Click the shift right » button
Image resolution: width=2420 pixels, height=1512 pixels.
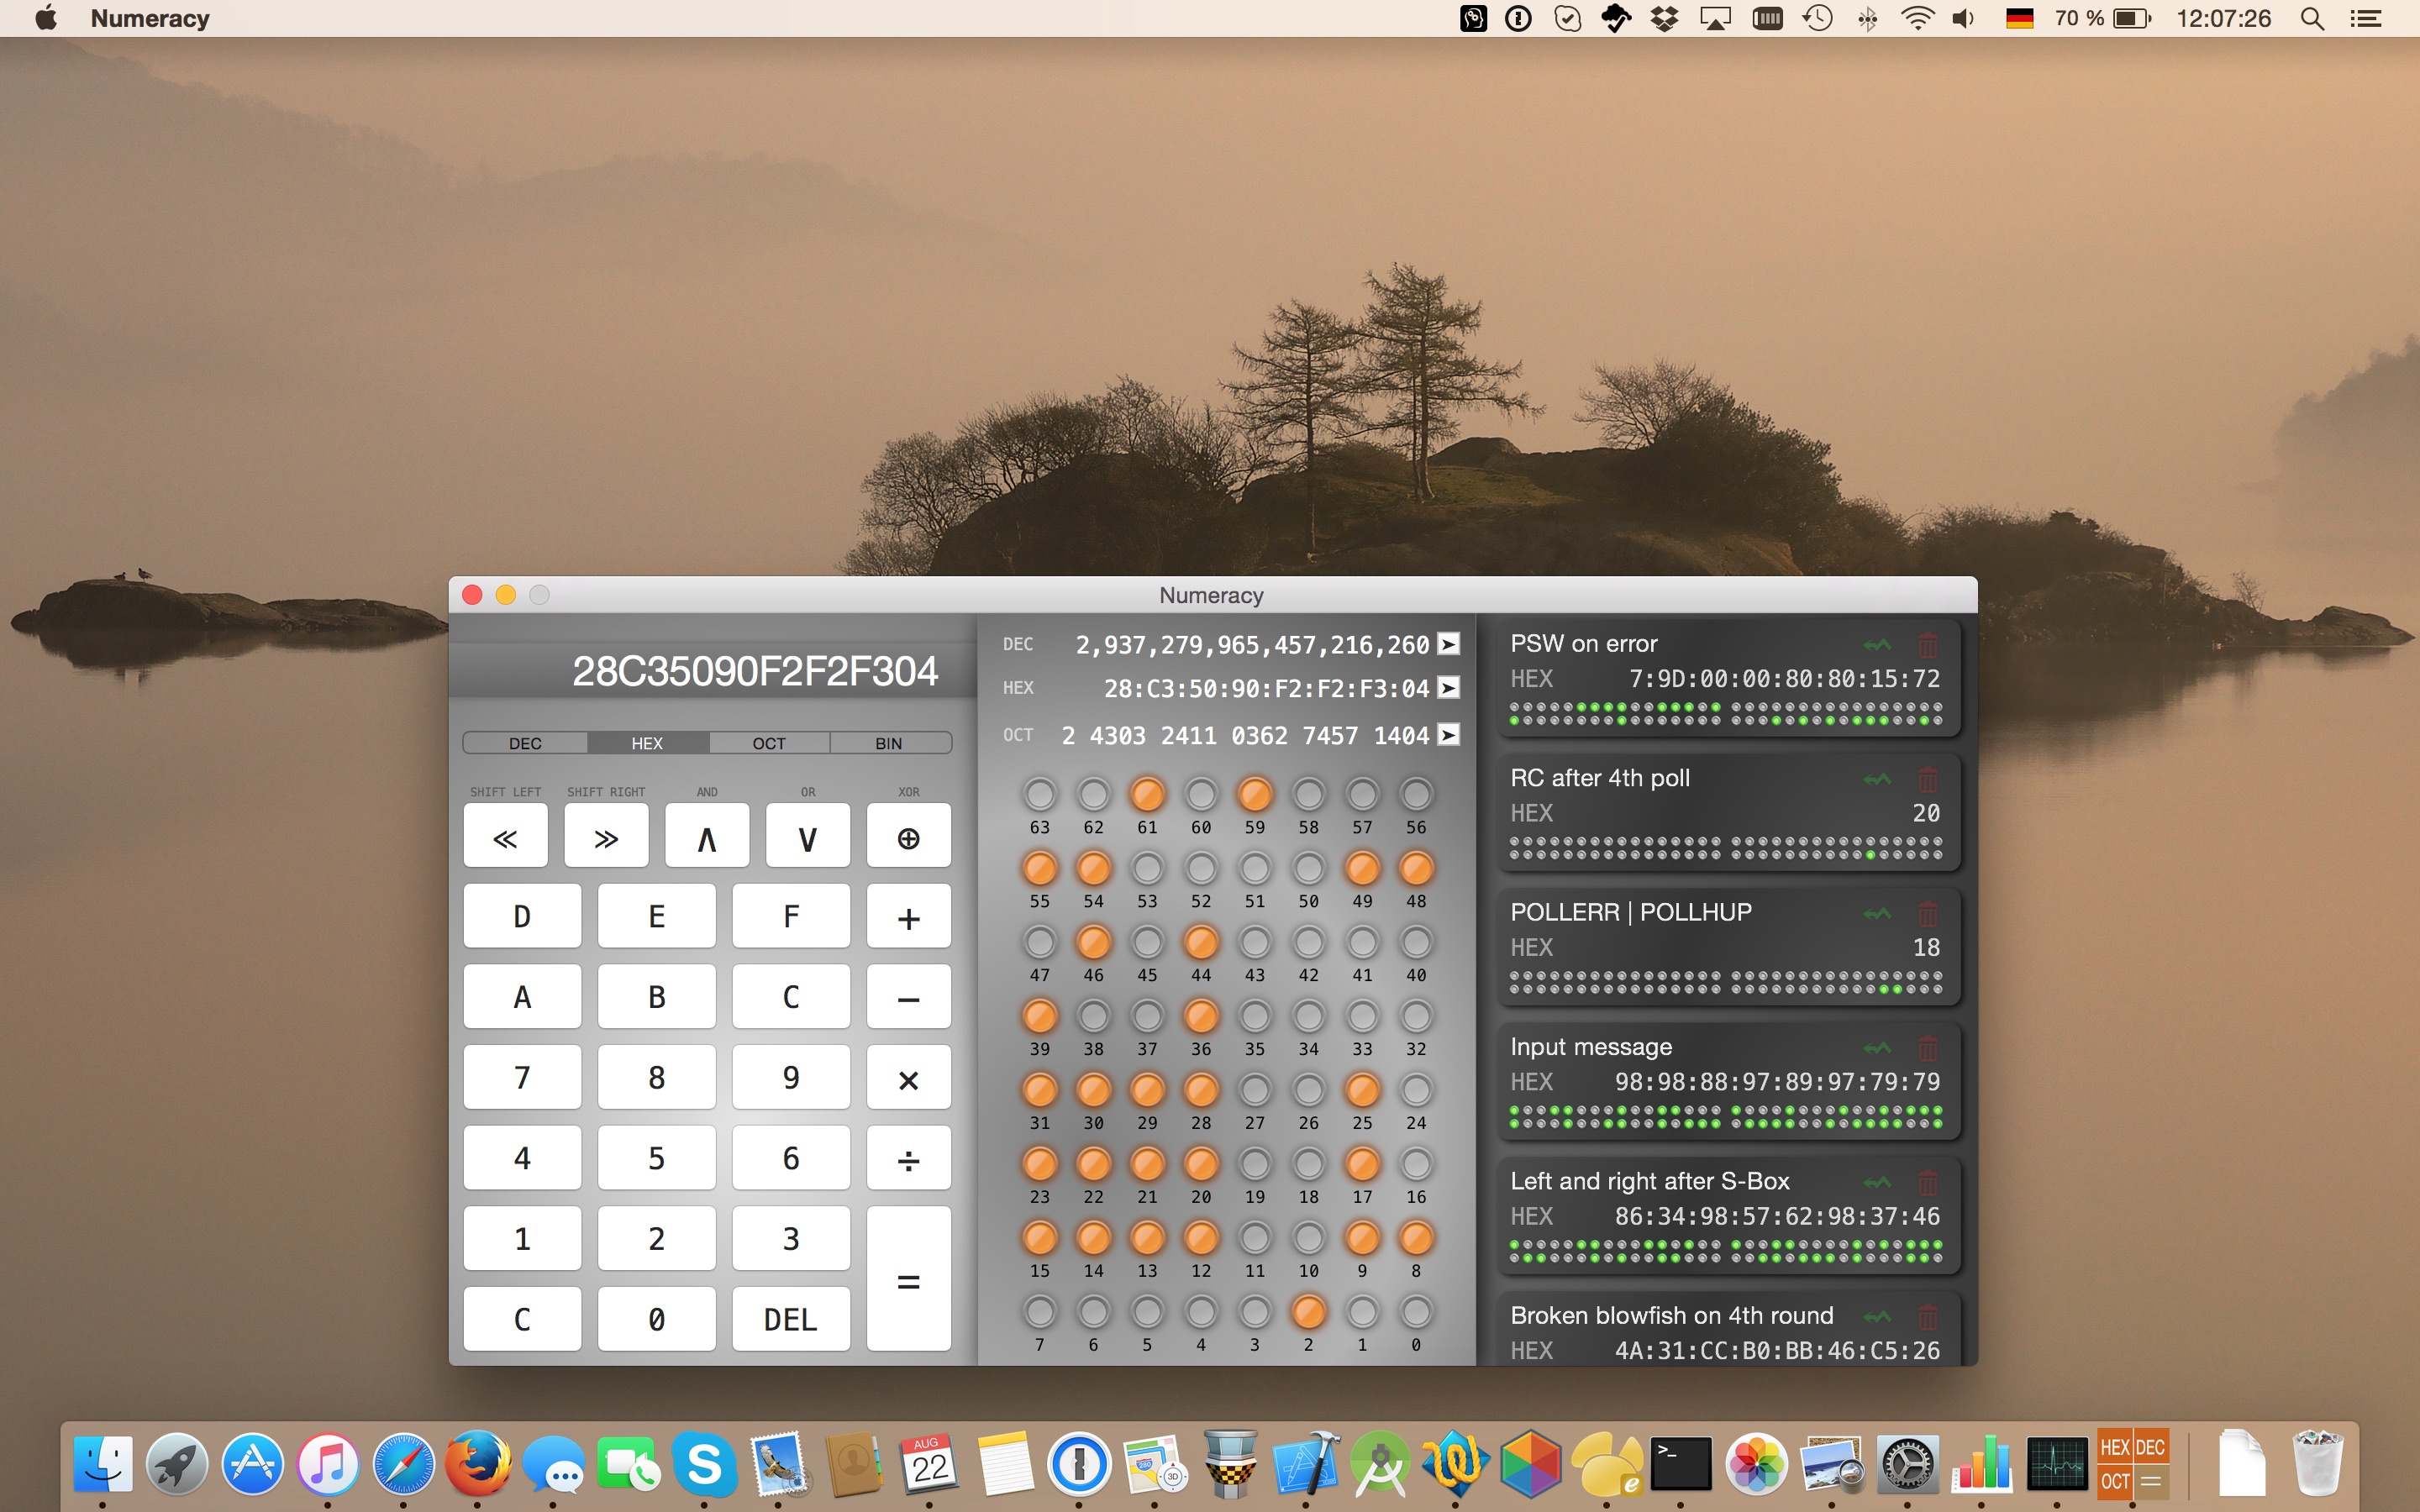click(x=606, y=837)
